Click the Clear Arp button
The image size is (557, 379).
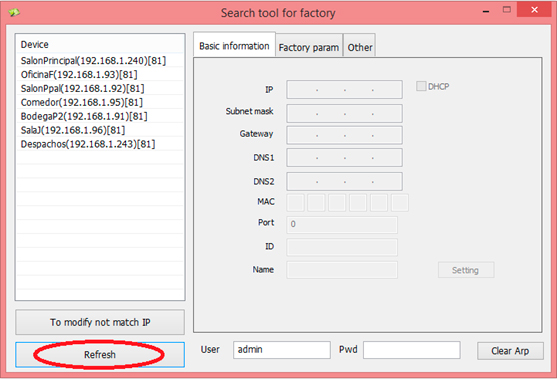click(x=510, y=351)
